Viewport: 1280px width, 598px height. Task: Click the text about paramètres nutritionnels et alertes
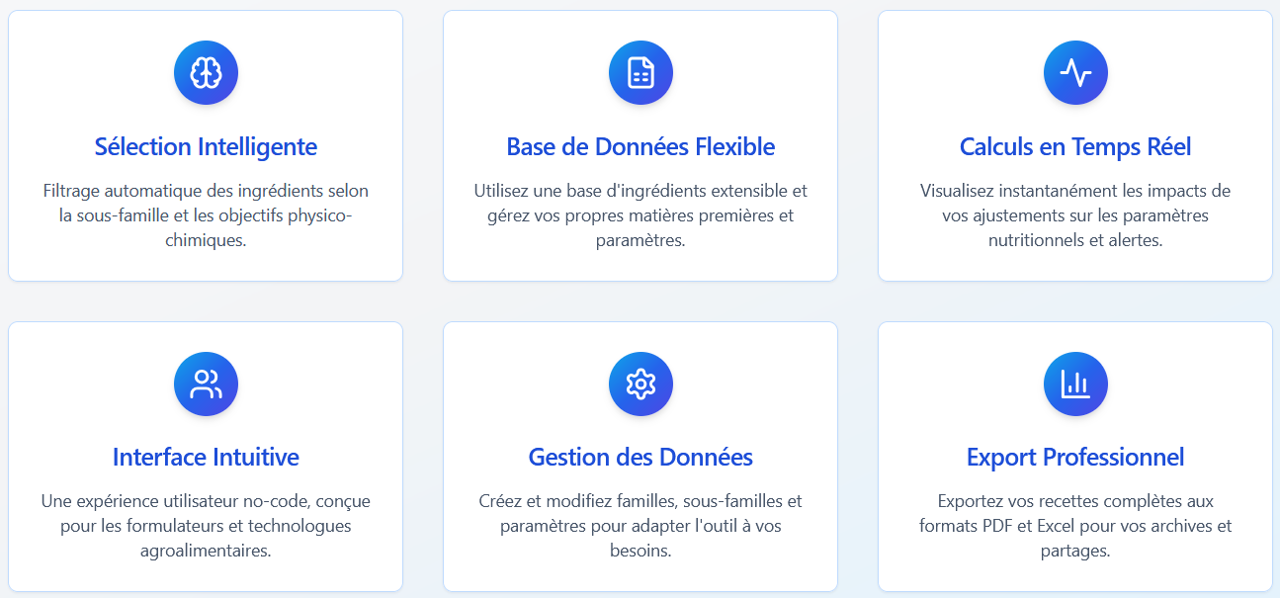[x=1076, y=216]
